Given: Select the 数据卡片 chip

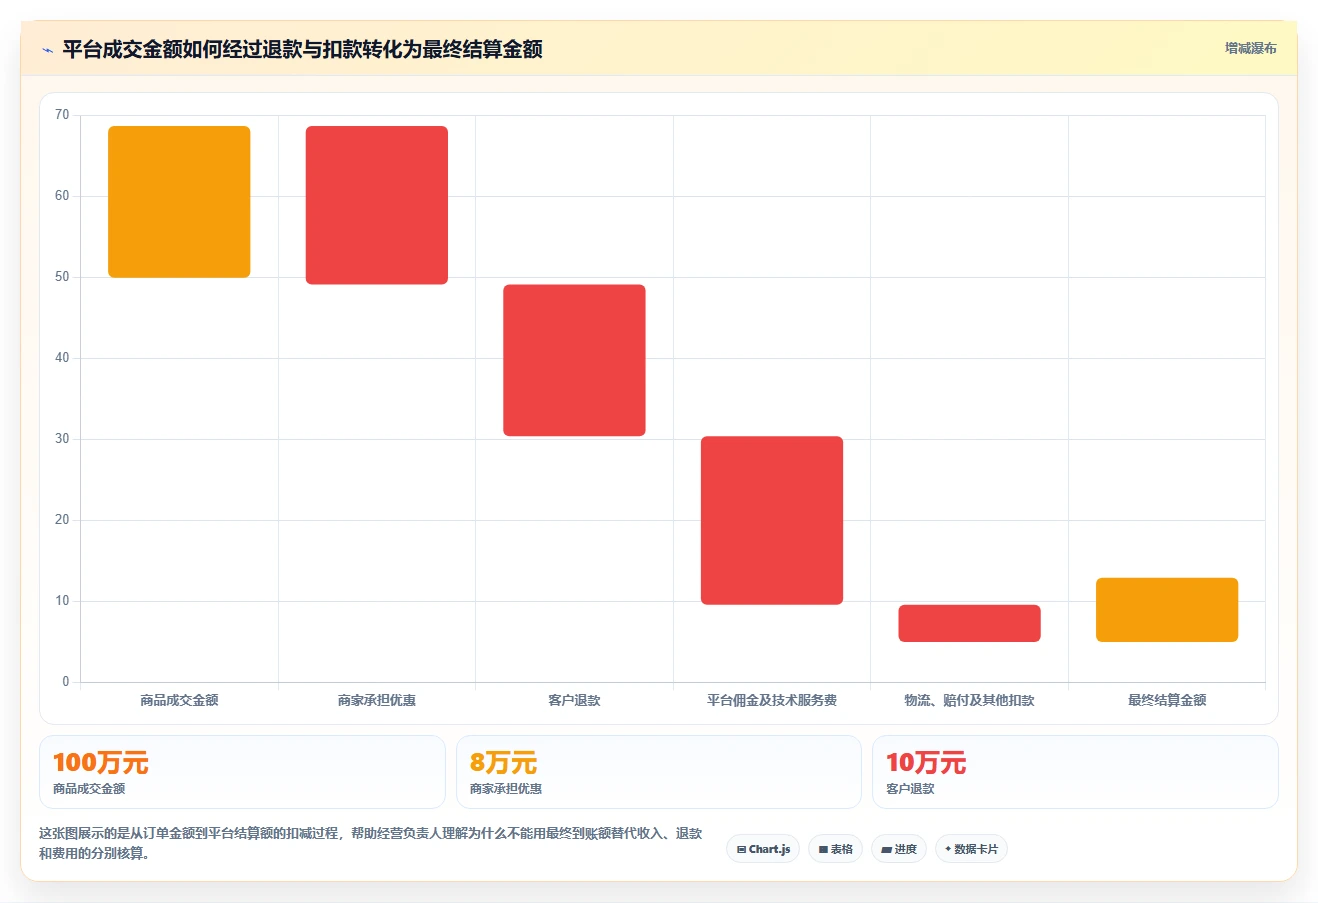Looking at the screenshot, I should tap(971, 849).
